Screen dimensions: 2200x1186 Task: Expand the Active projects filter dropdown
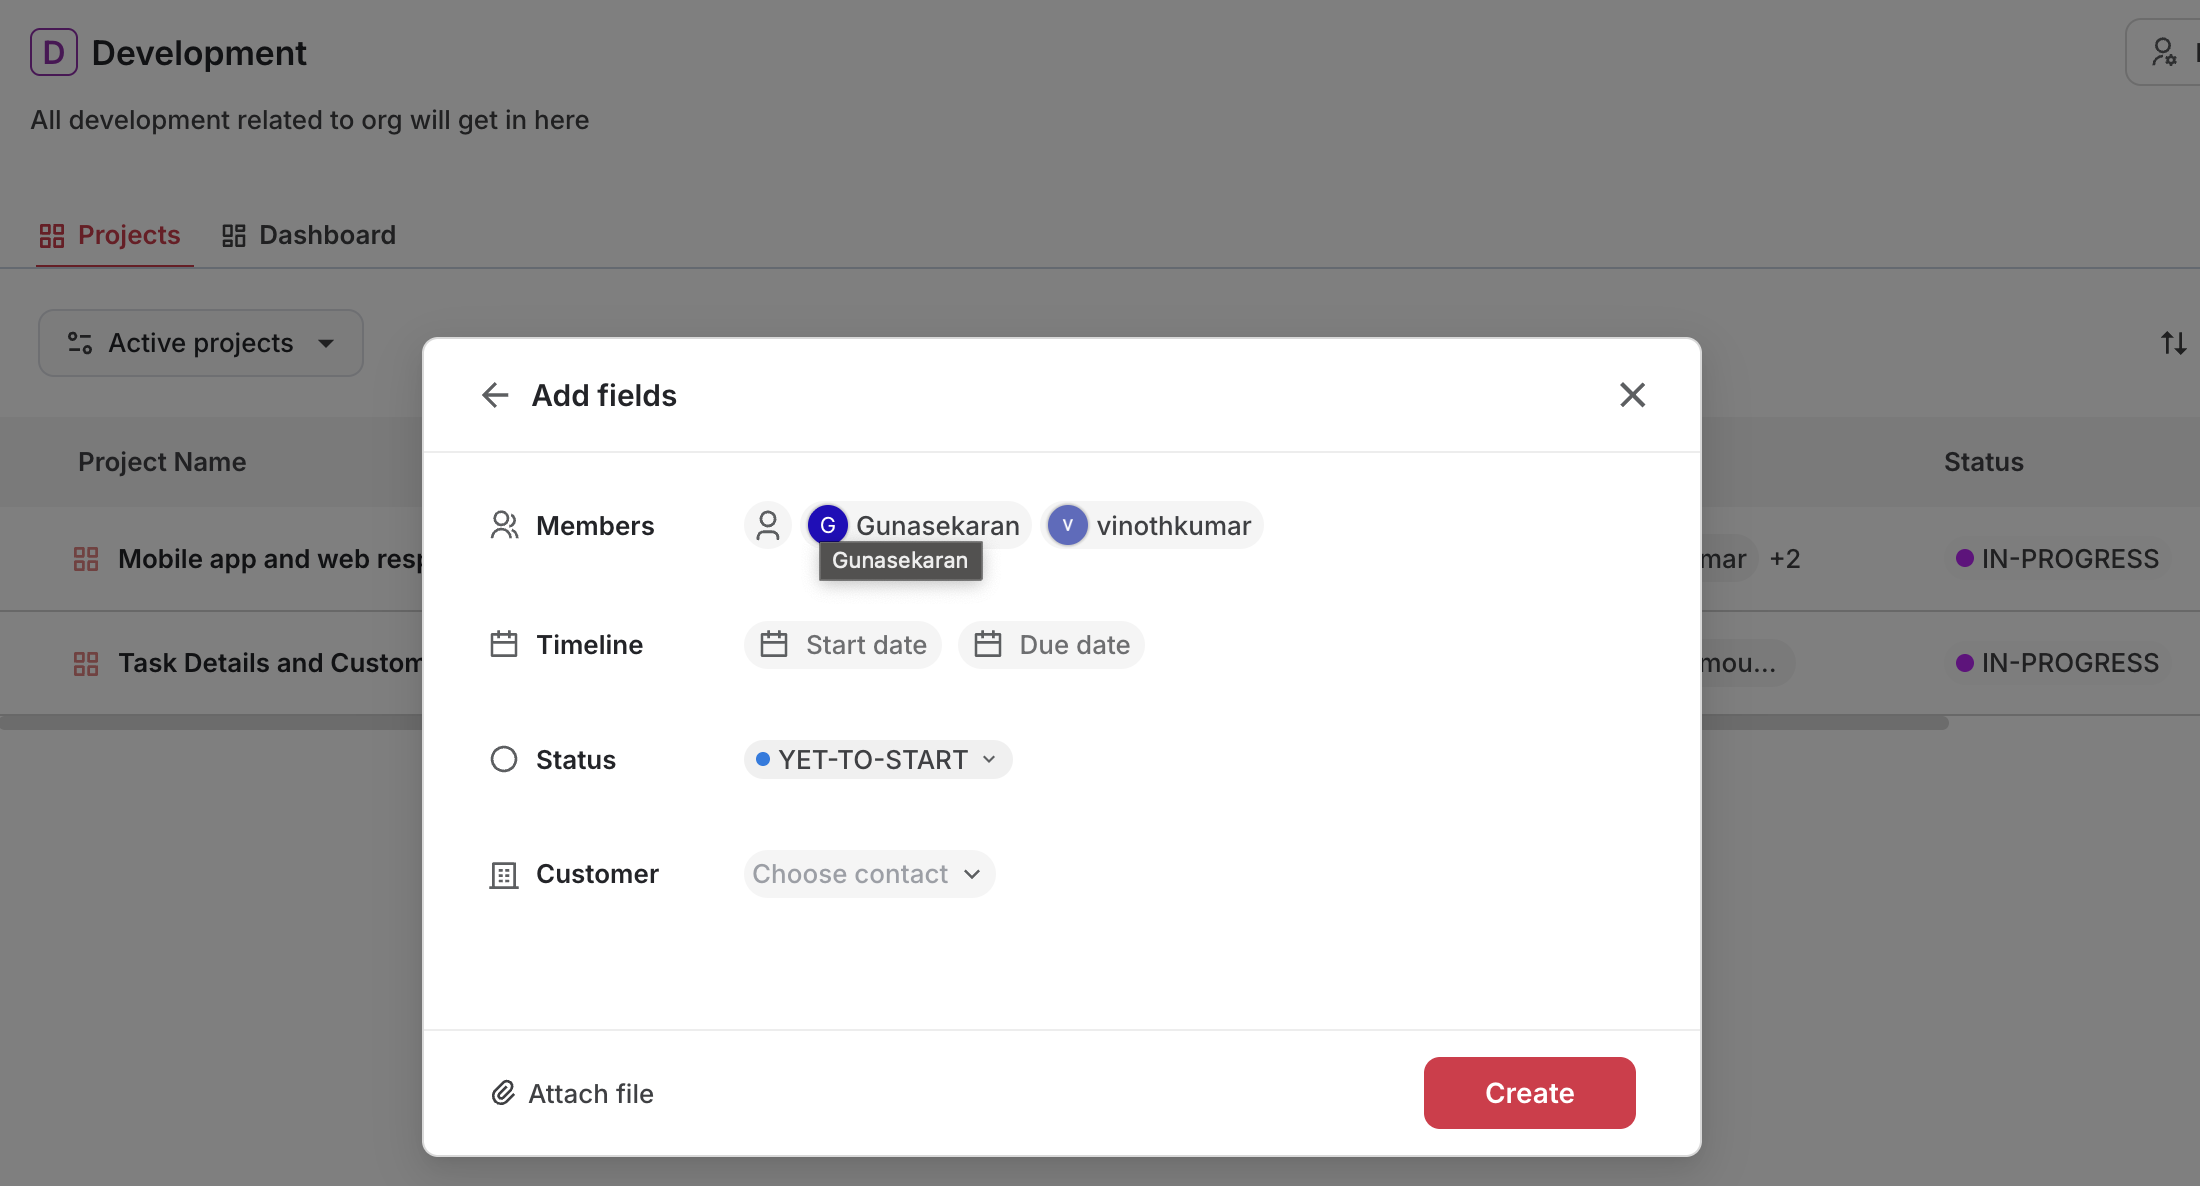[x=201, y=343]
